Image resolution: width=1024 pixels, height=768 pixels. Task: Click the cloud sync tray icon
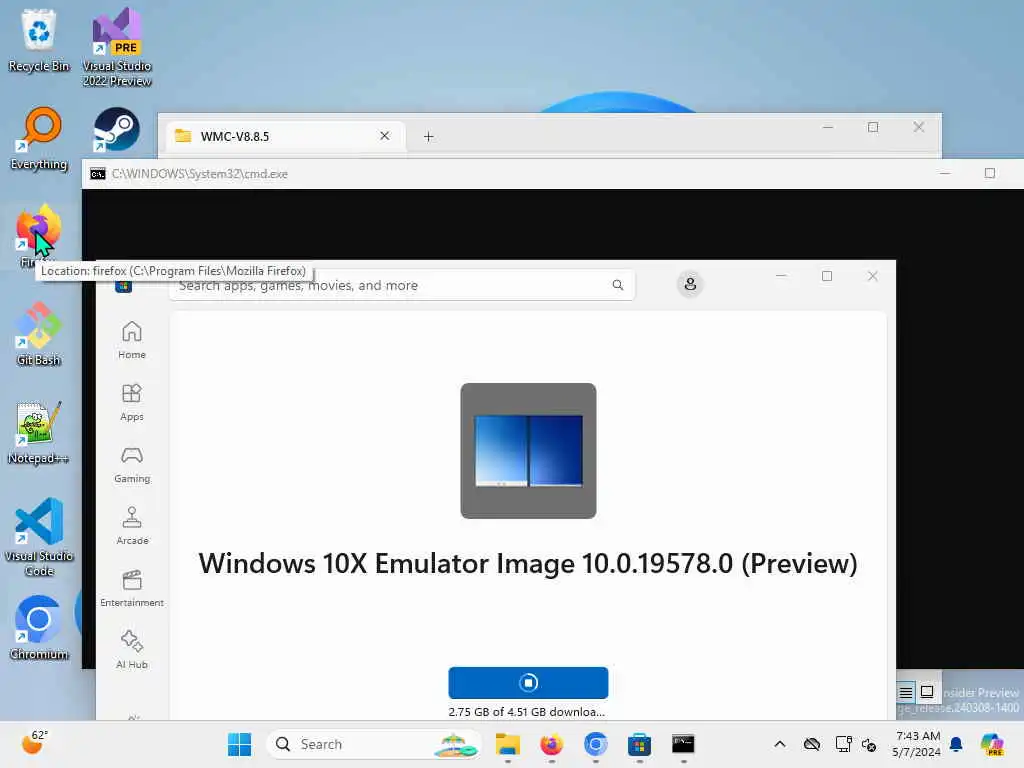click(812, 744)
